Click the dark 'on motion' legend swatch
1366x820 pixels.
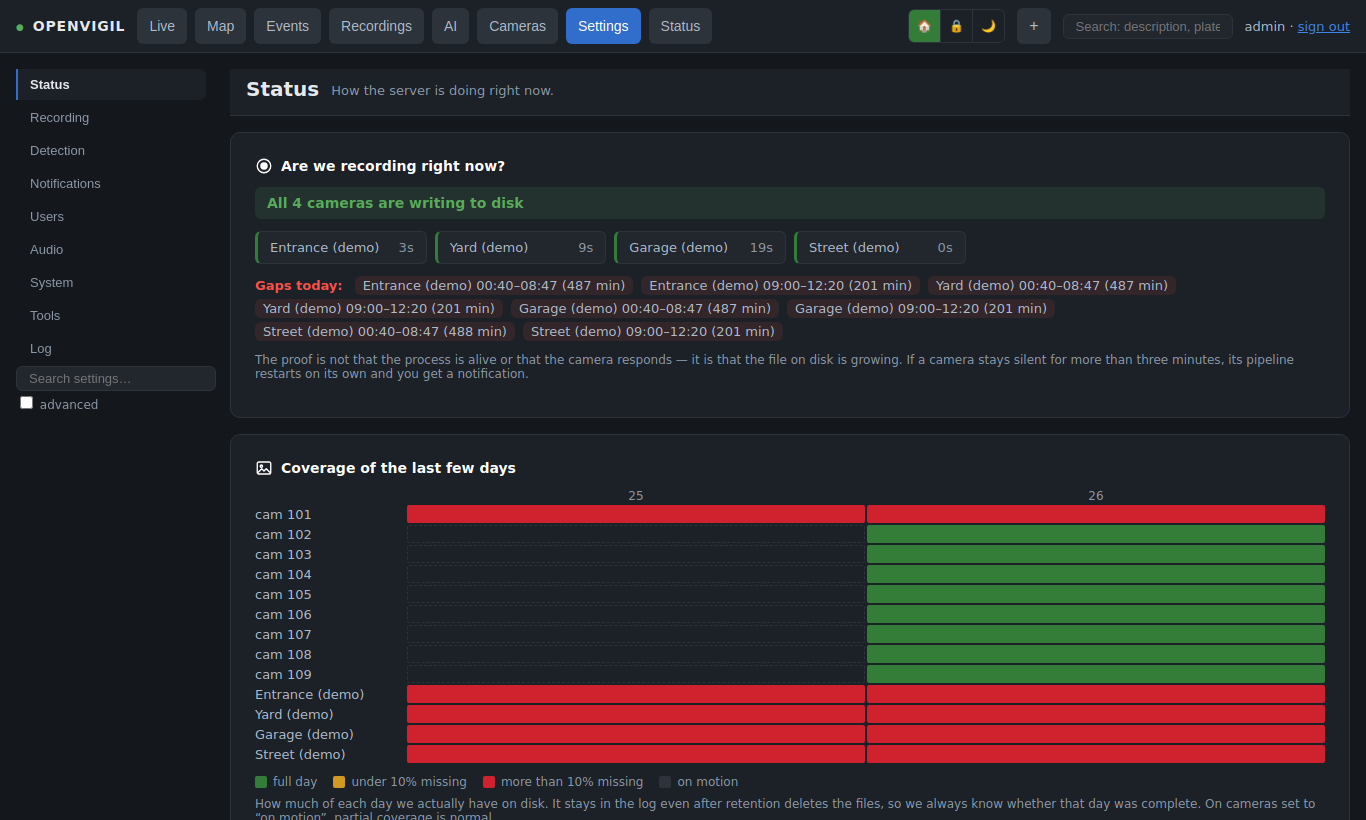coord(665,782)
